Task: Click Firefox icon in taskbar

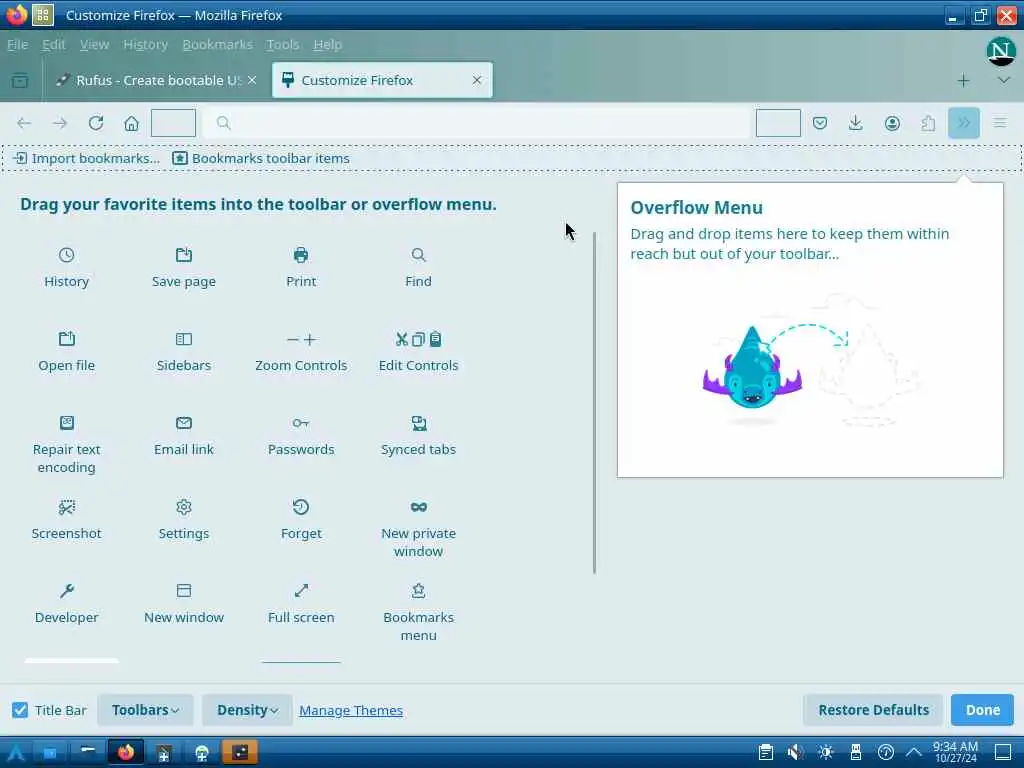Action: tap(126, 752)
